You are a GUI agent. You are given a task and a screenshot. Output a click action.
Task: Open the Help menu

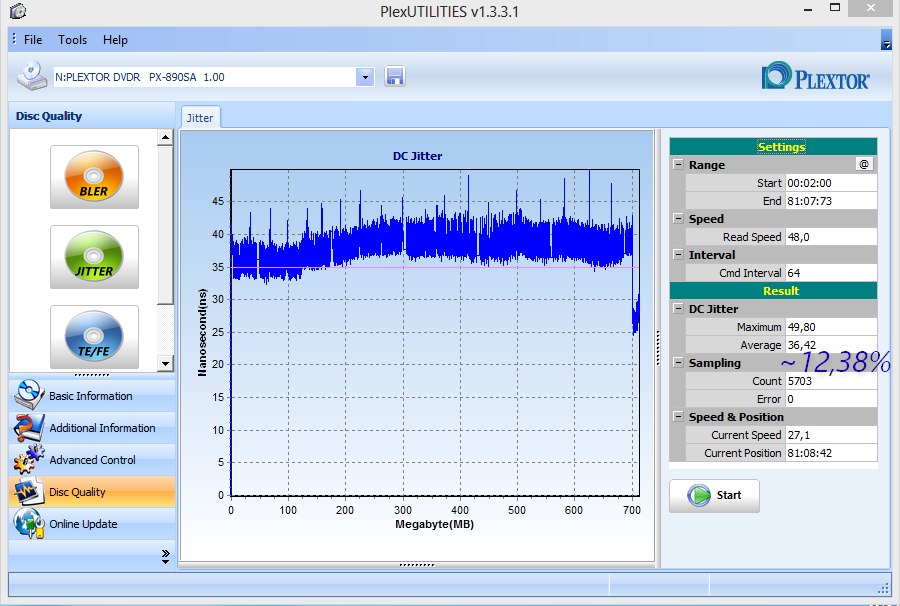115,40
